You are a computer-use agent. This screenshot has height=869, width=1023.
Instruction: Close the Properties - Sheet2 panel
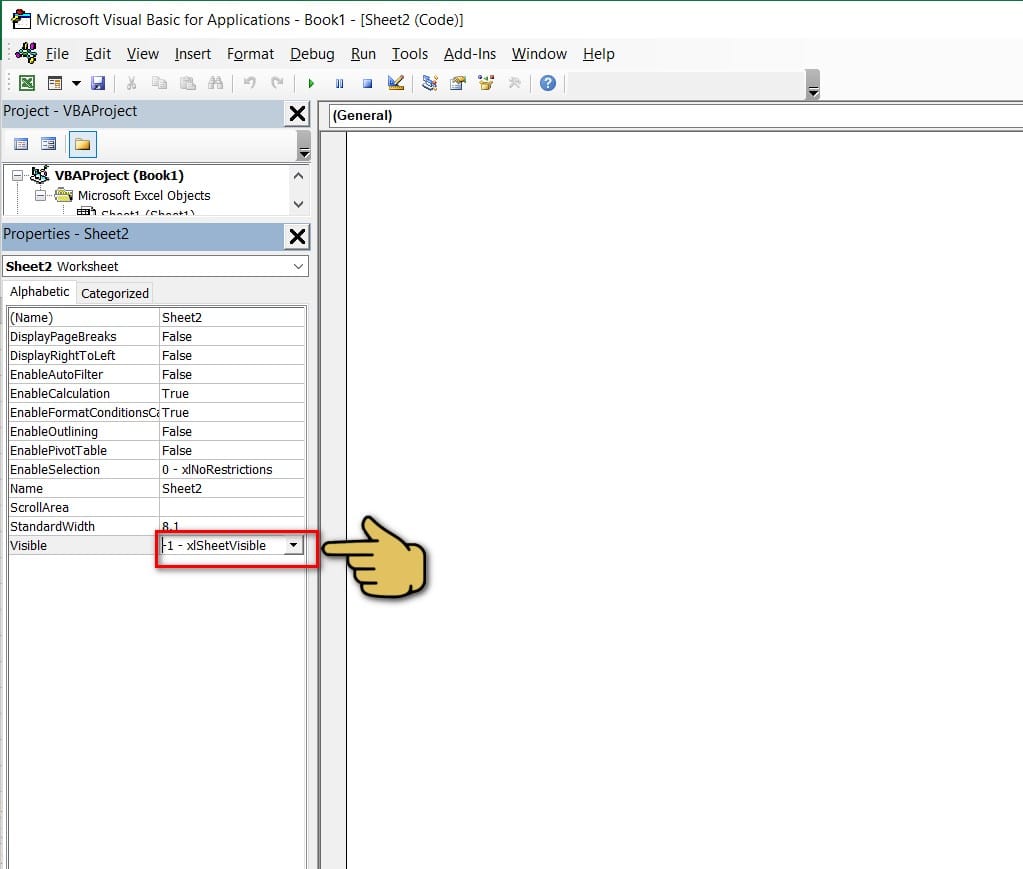click(297, 236)
